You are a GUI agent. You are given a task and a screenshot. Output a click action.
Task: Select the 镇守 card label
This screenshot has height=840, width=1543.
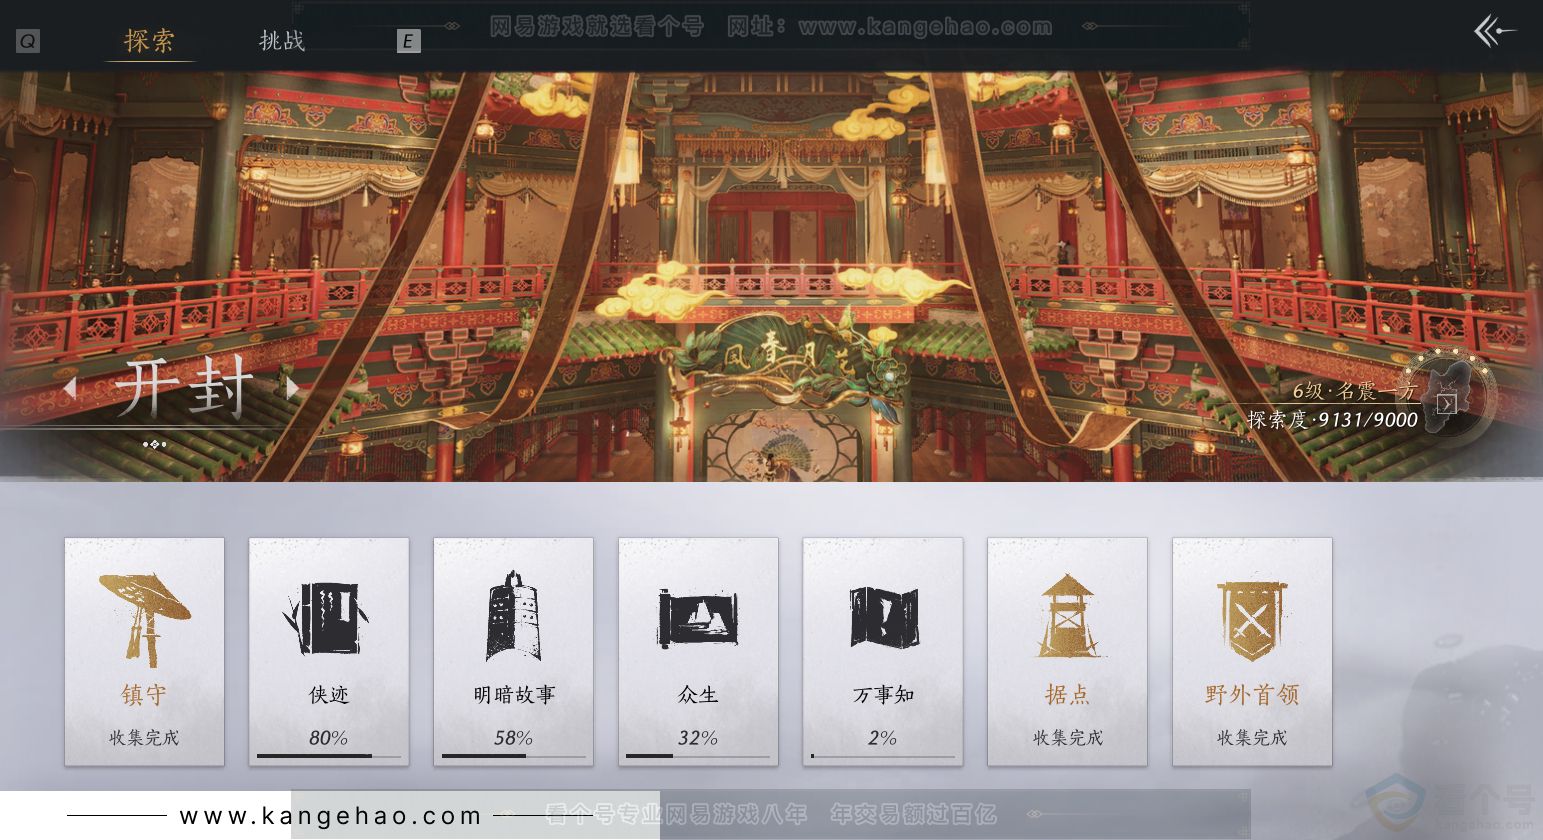click(144, 695)
